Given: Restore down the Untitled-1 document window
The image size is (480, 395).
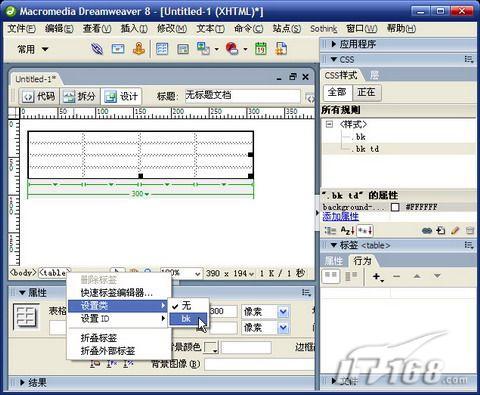Looking at the screenshot, I should click(x=292, y=77).
